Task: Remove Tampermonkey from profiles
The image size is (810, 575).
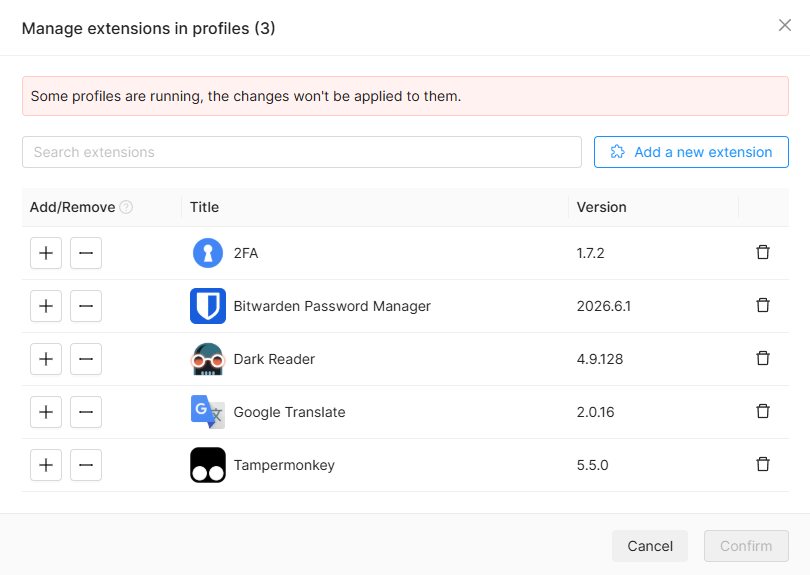Action: [86, 465]
